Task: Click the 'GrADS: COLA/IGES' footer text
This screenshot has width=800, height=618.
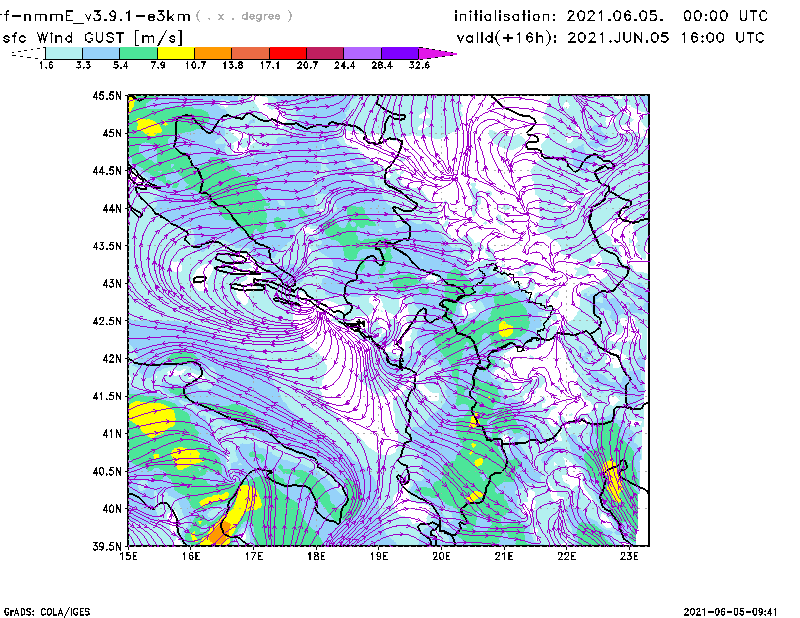Action: click(47, 612)
